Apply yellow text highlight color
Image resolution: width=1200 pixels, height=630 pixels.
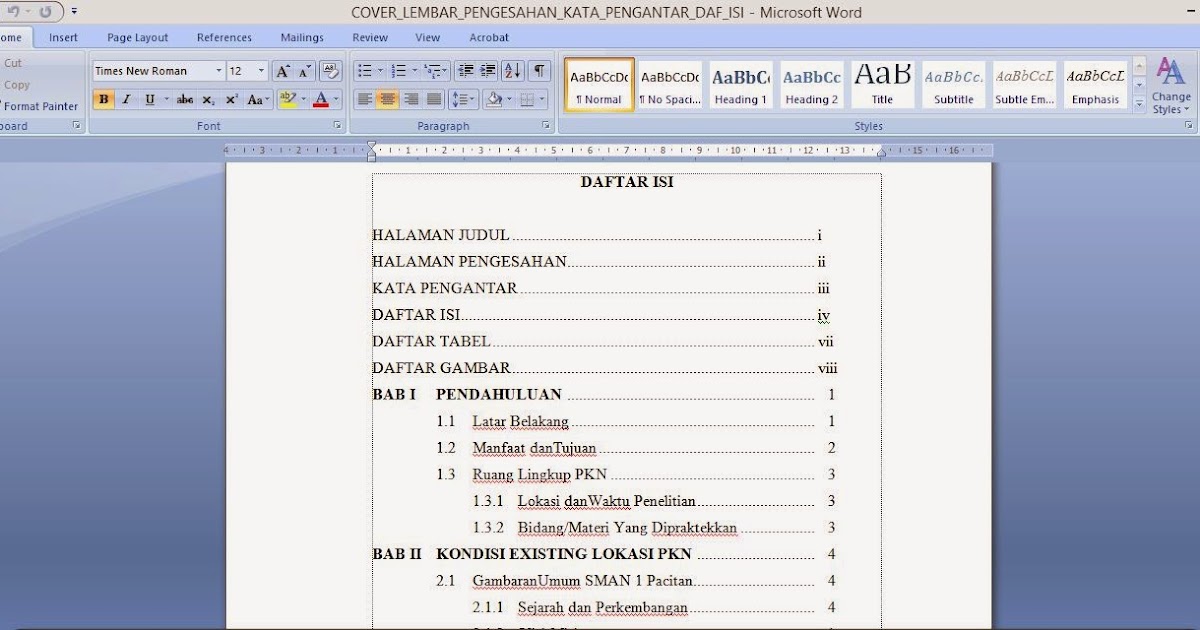(287, 100)
